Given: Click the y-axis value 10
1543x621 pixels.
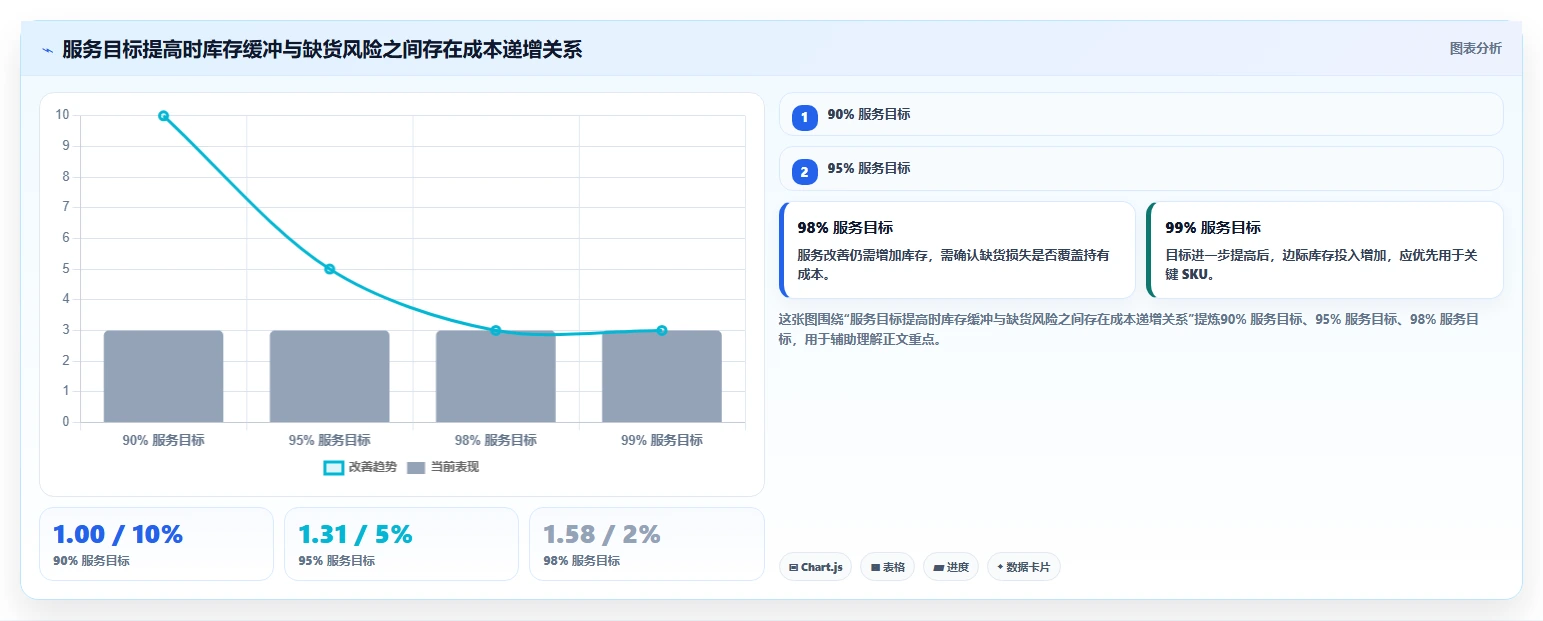Looking at the screenshot, I should (x=63, y=115).
